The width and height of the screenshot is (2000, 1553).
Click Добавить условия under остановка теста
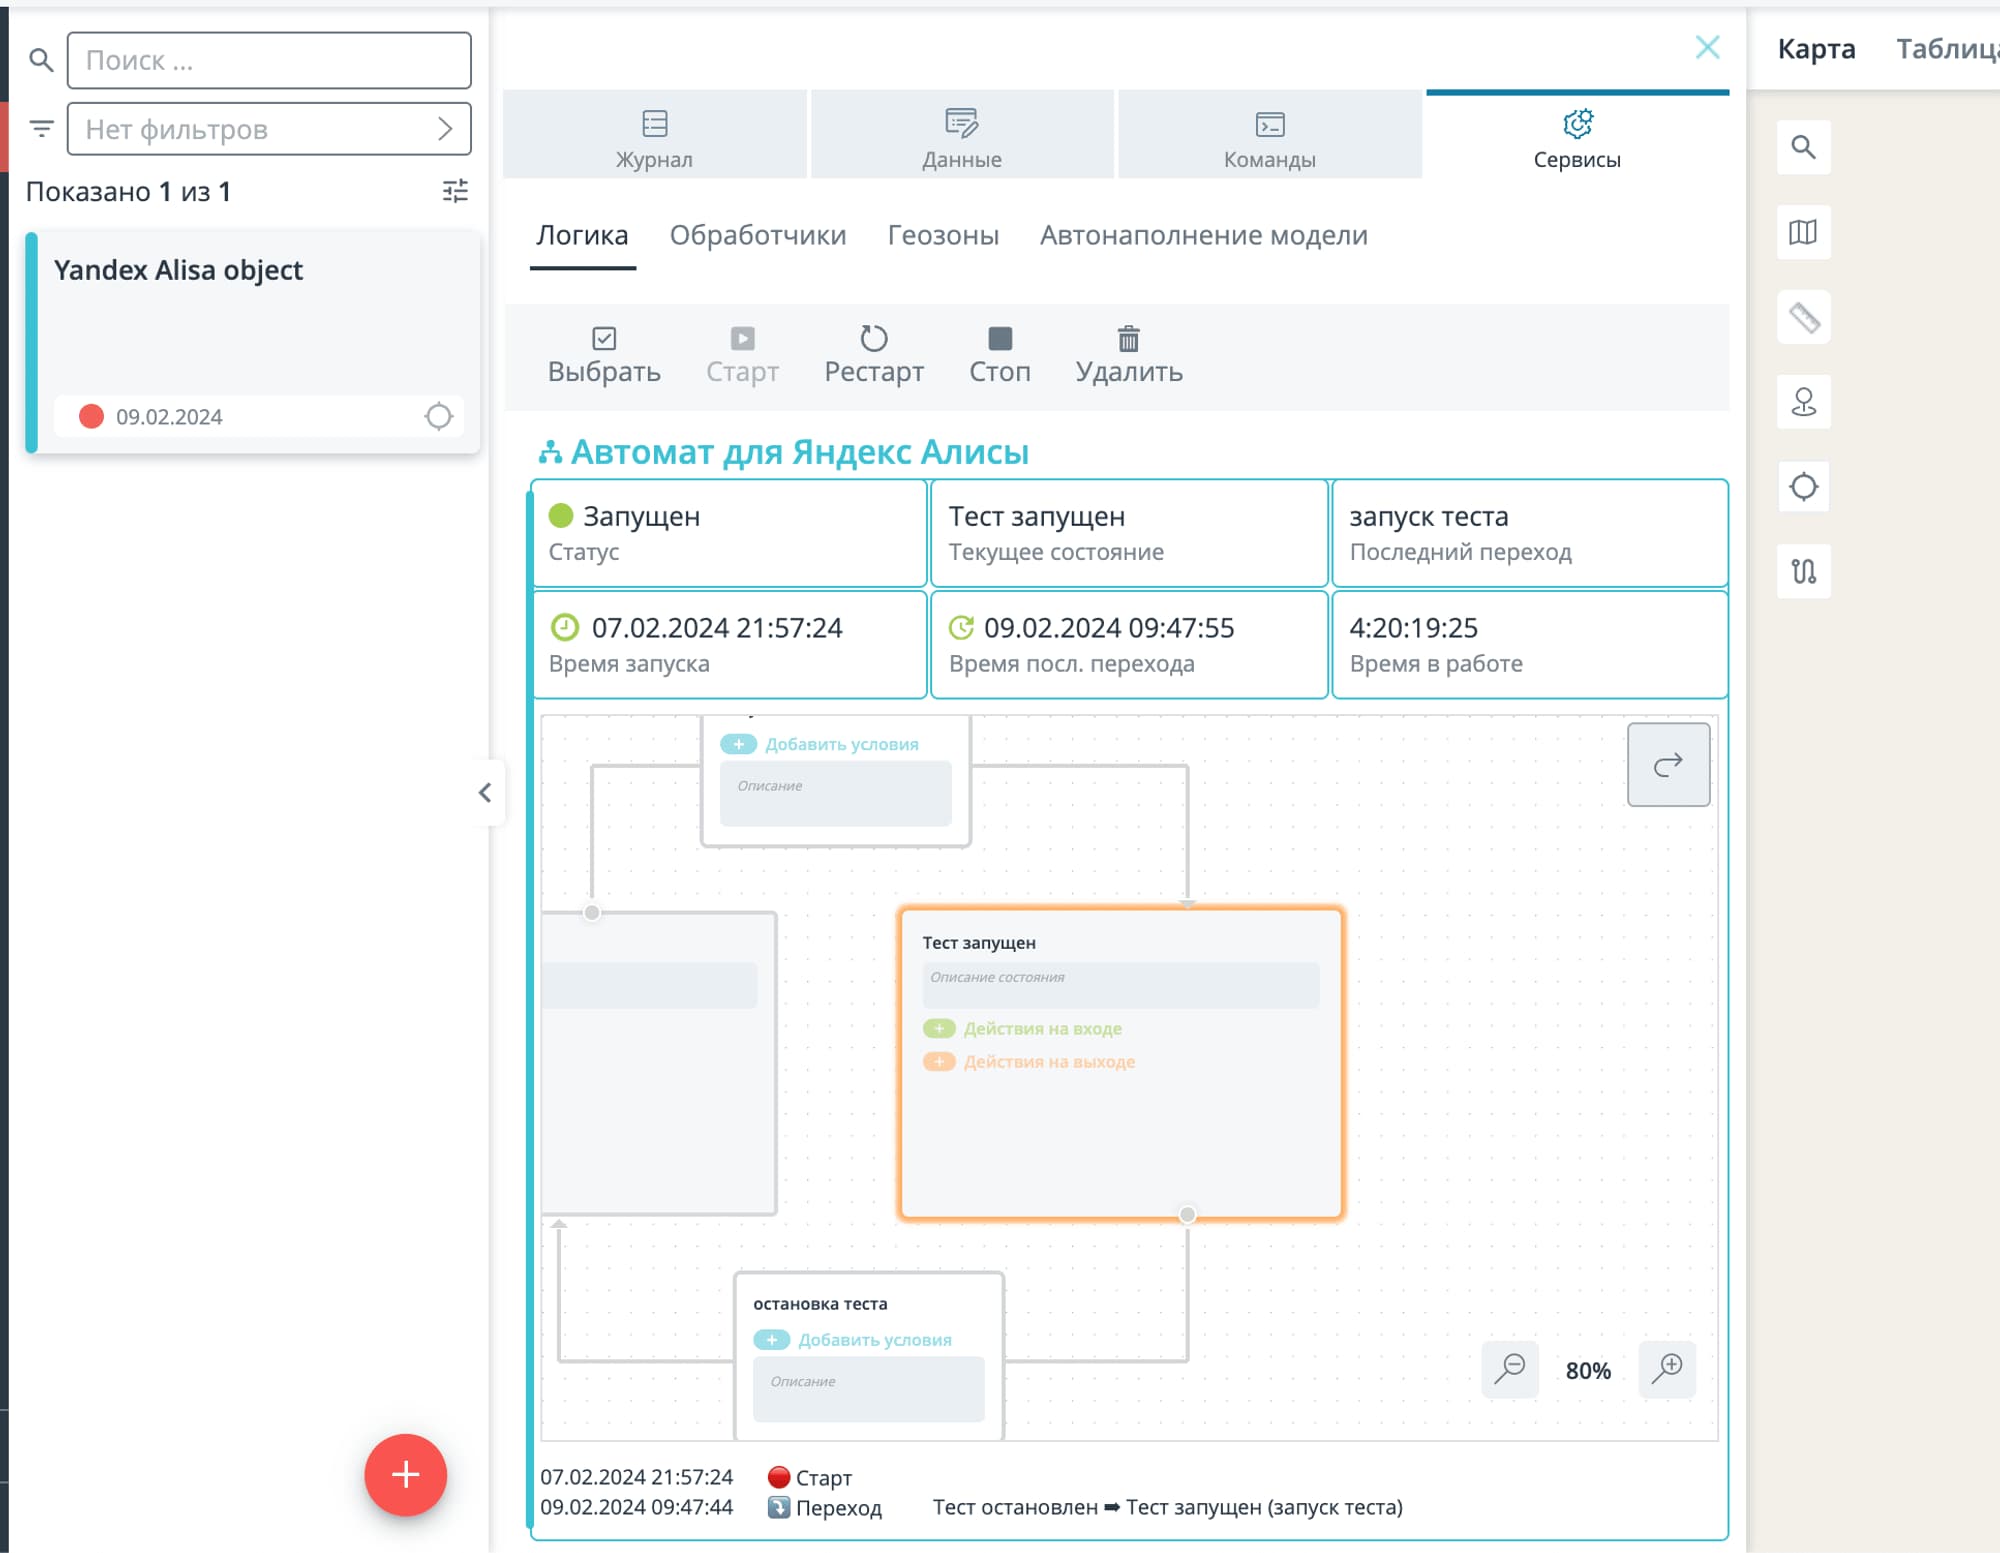(x=873, y=1340)
